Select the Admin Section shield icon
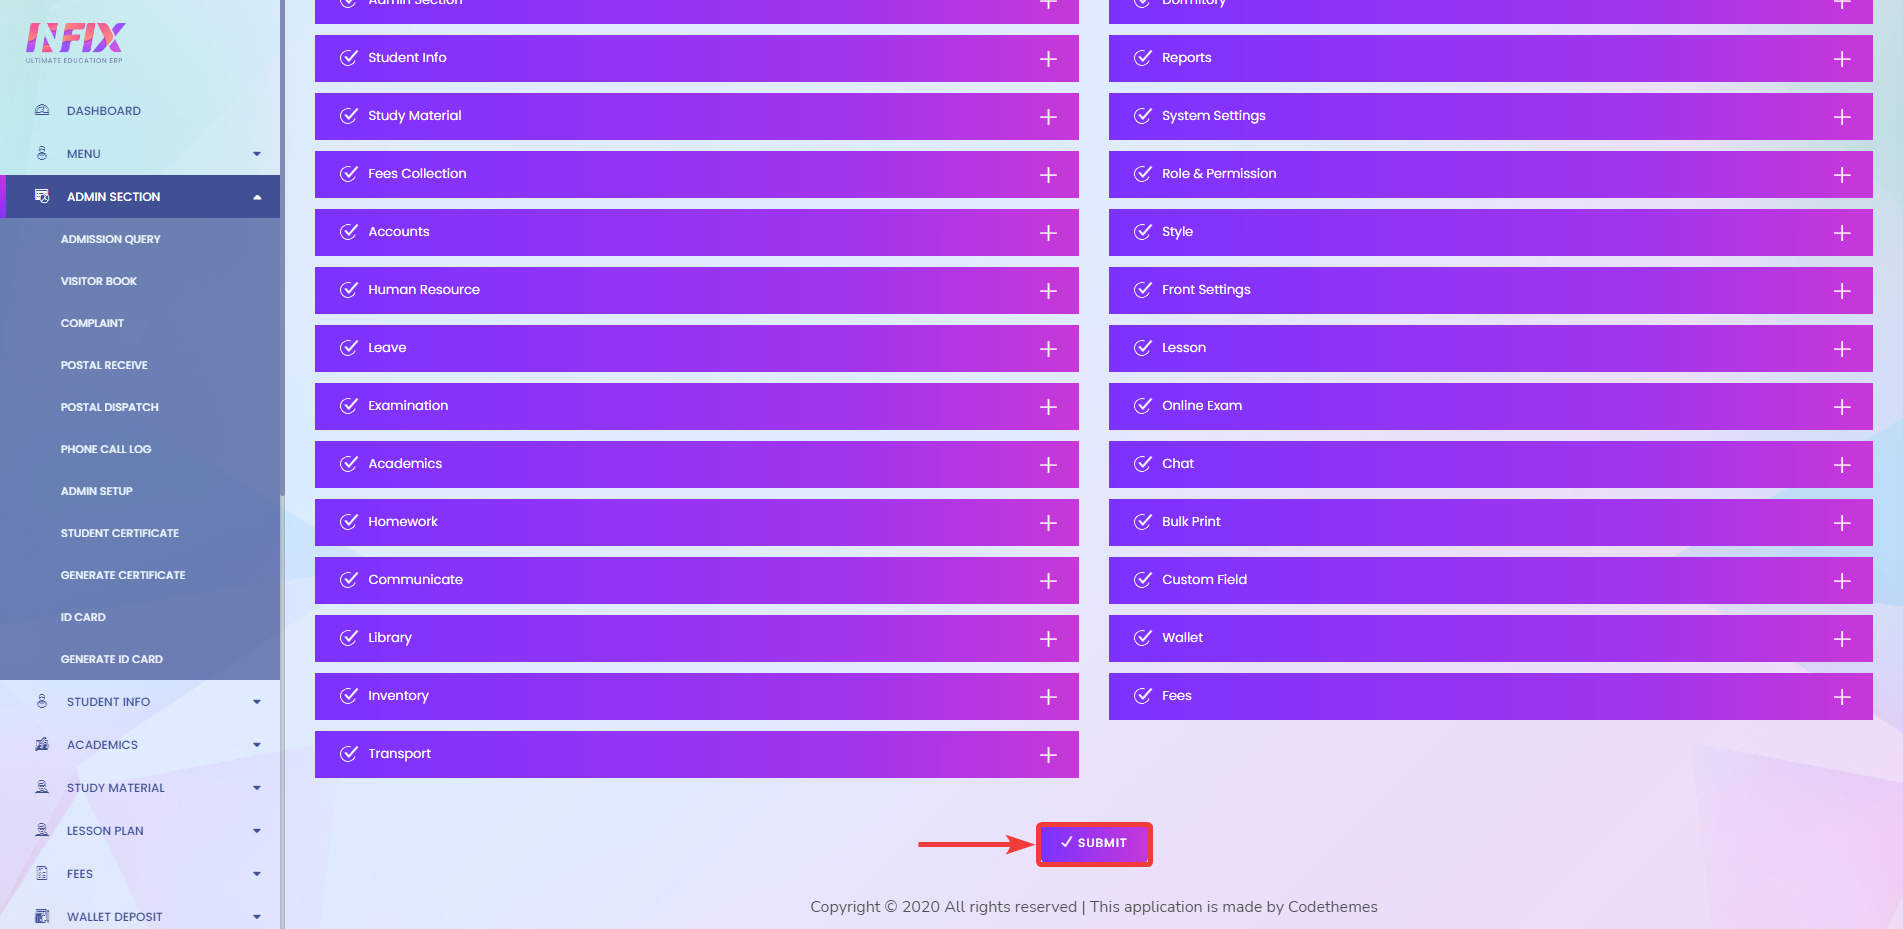This screenshot has width=1903, height=929. pos(42,196)
